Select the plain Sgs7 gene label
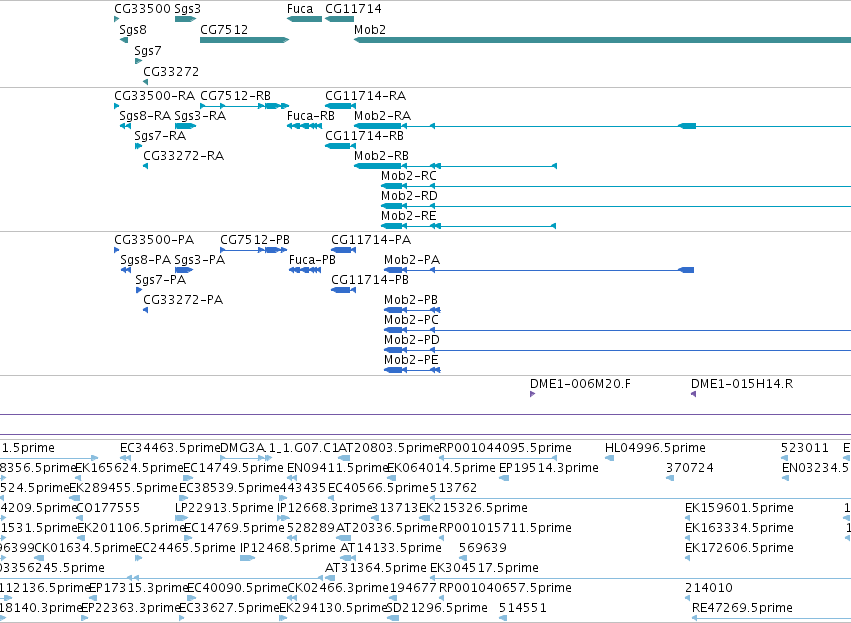Viewport: 851px width, 623px height. click(148, 50)
